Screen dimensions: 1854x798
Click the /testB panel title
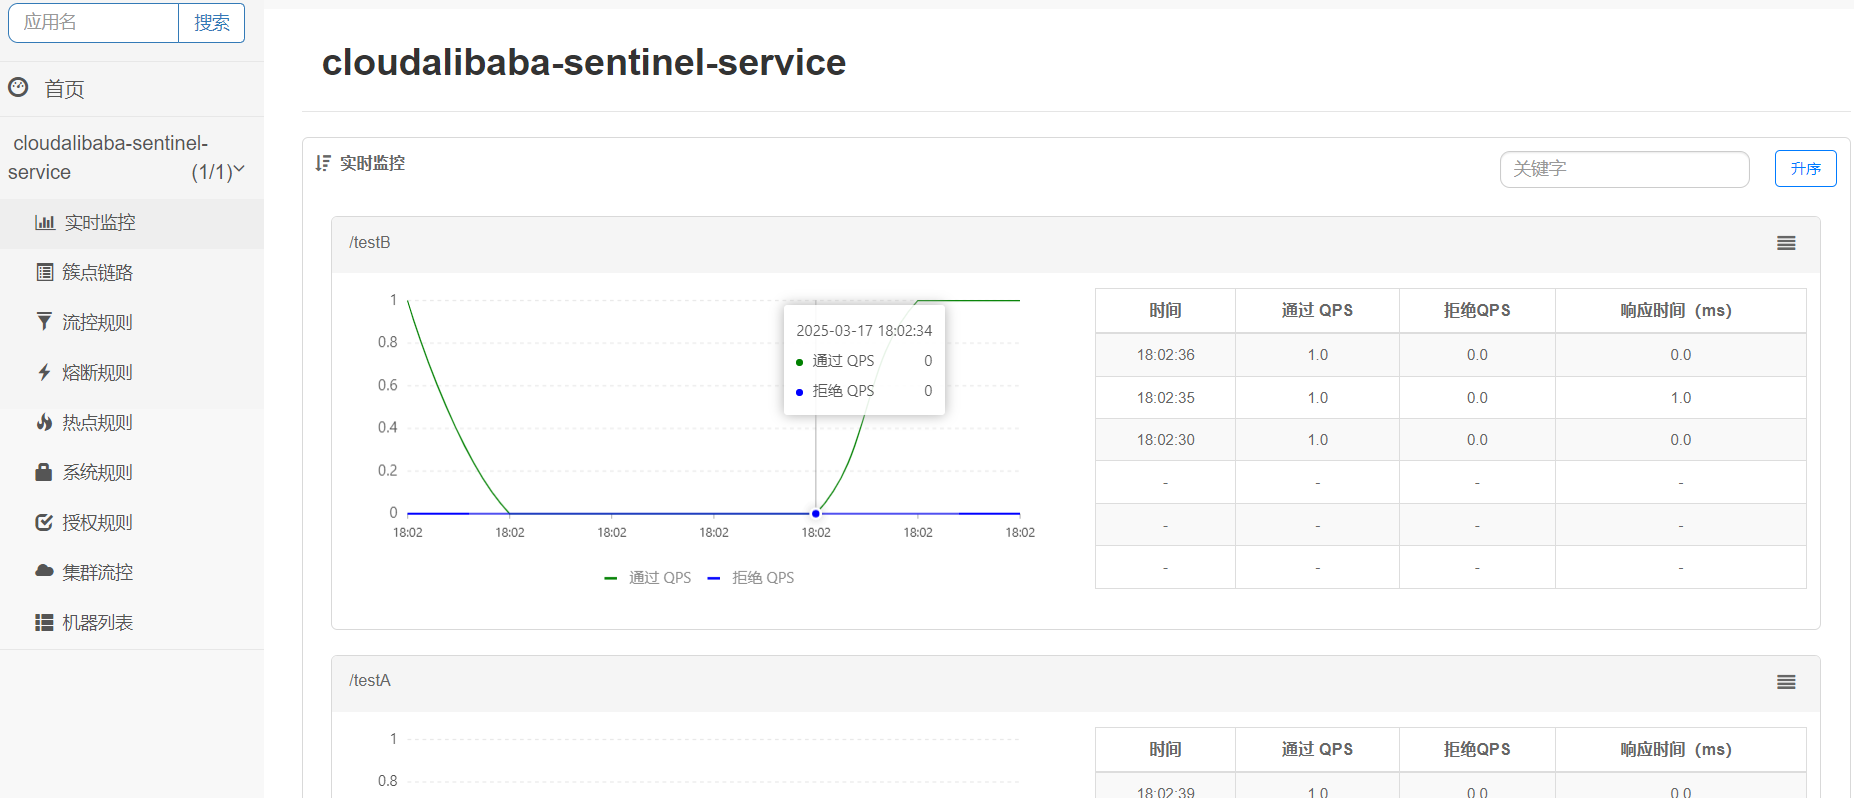(x=370, y=243)
